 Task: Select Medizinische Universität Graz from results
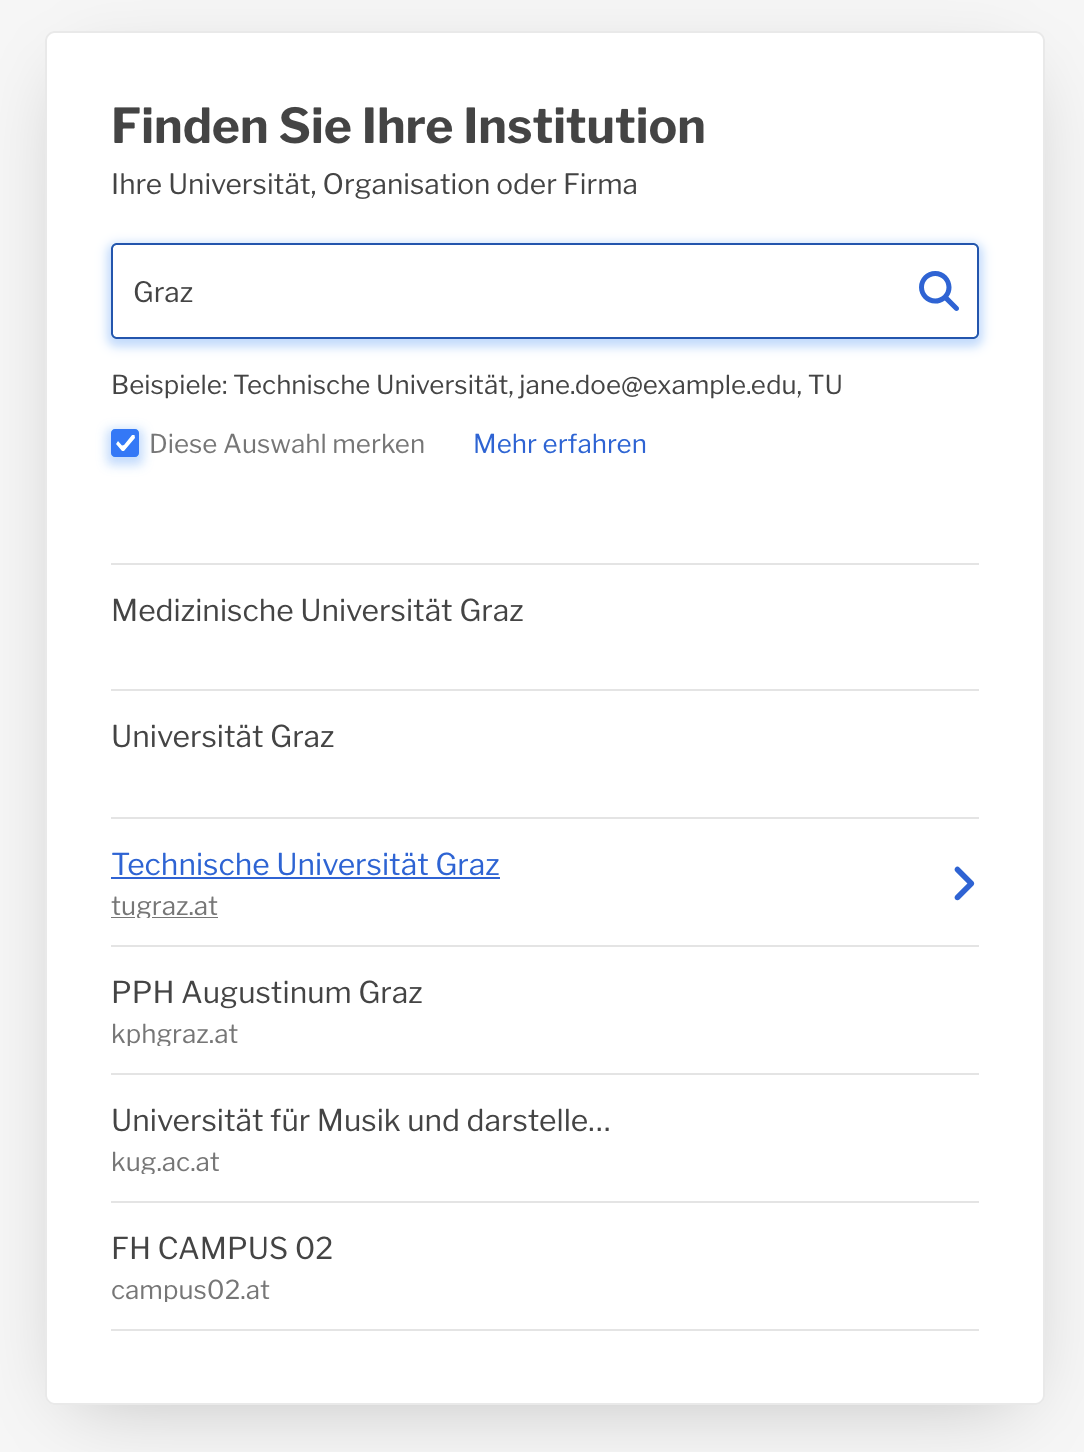tap(545, 627)
